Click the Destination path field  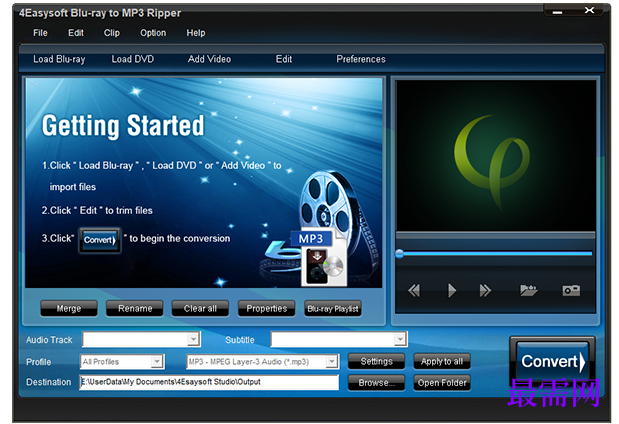point(209,382)
